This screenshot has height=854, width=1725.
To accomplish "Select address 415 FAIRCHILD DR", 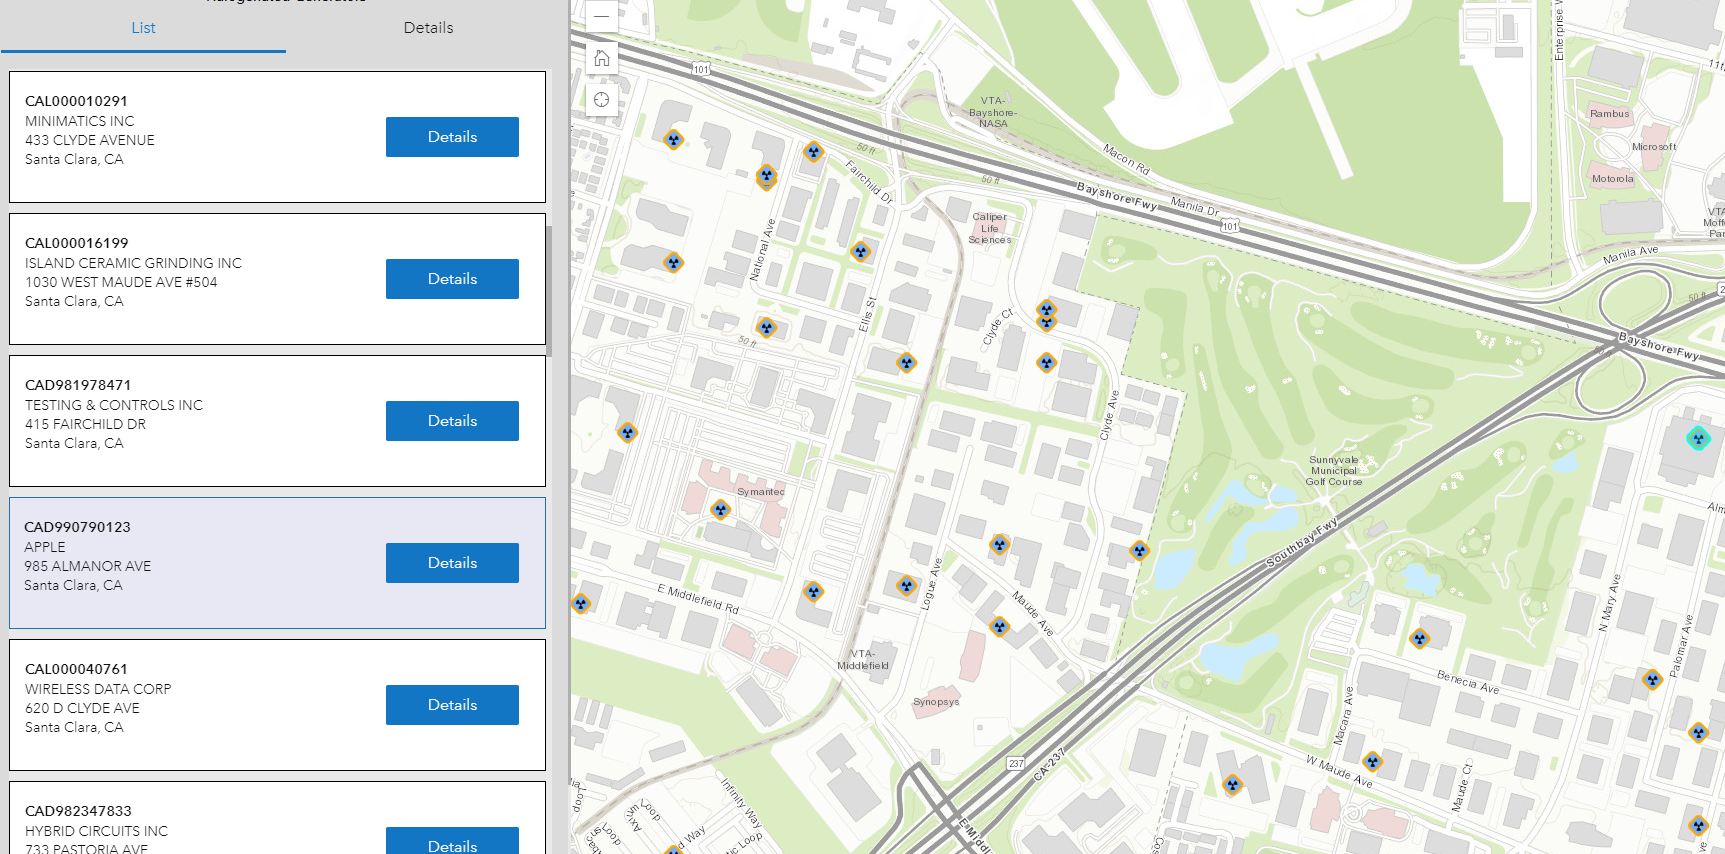I will point(85,424).
